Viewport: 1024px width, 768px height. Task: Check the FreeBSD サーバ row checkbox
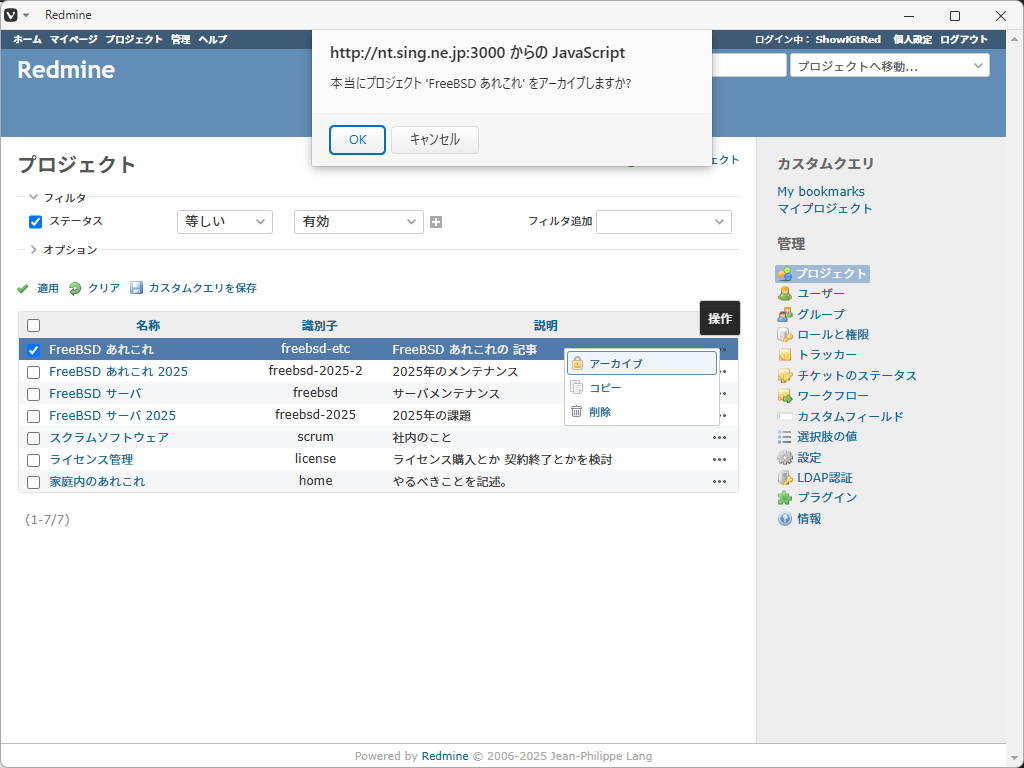33,394
